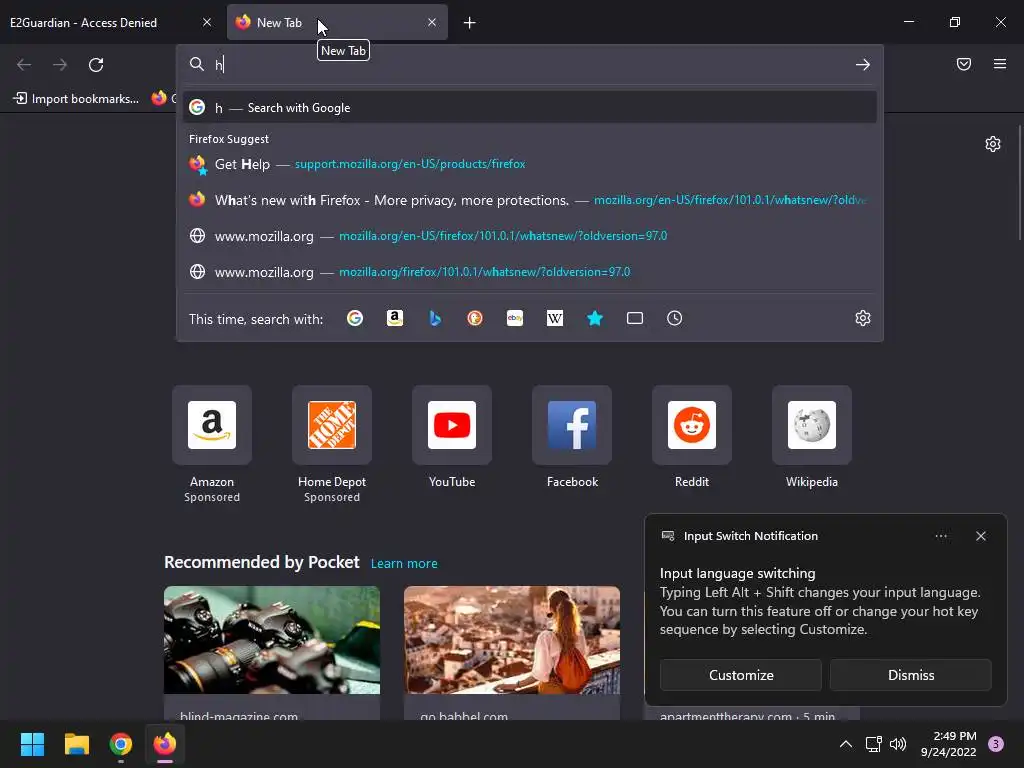Choose Get Help suggestion
This screenshot has width=1024, height=768.
click(x=530, y=164)
